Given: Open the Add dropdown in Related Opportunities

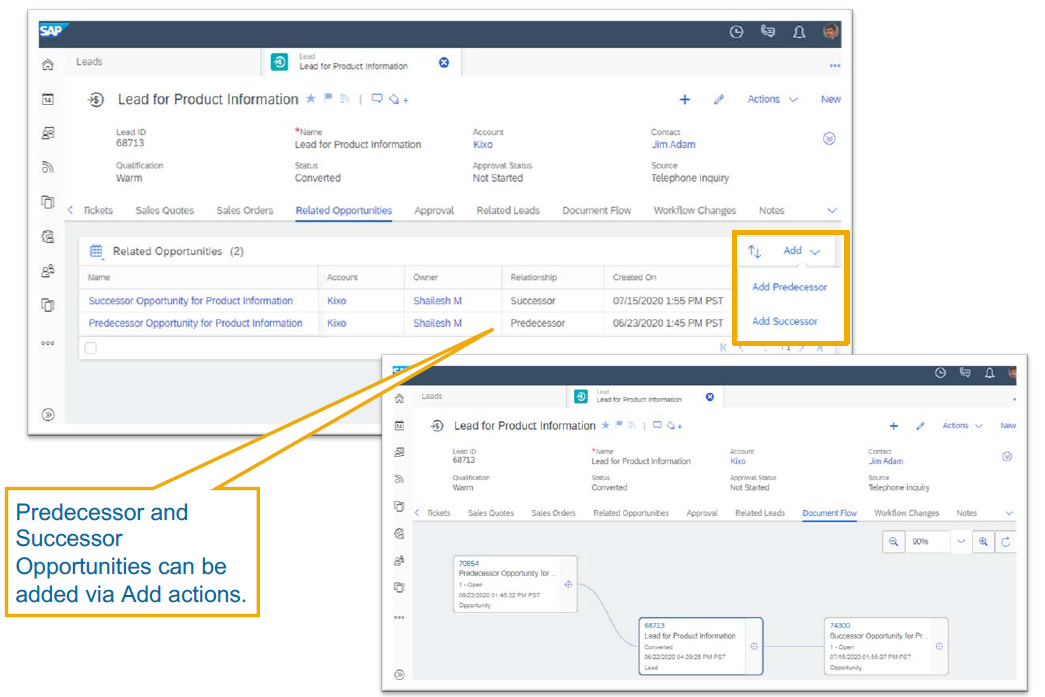Looking at the screenshot, I should pyautogui.click(x=801, y=252).
